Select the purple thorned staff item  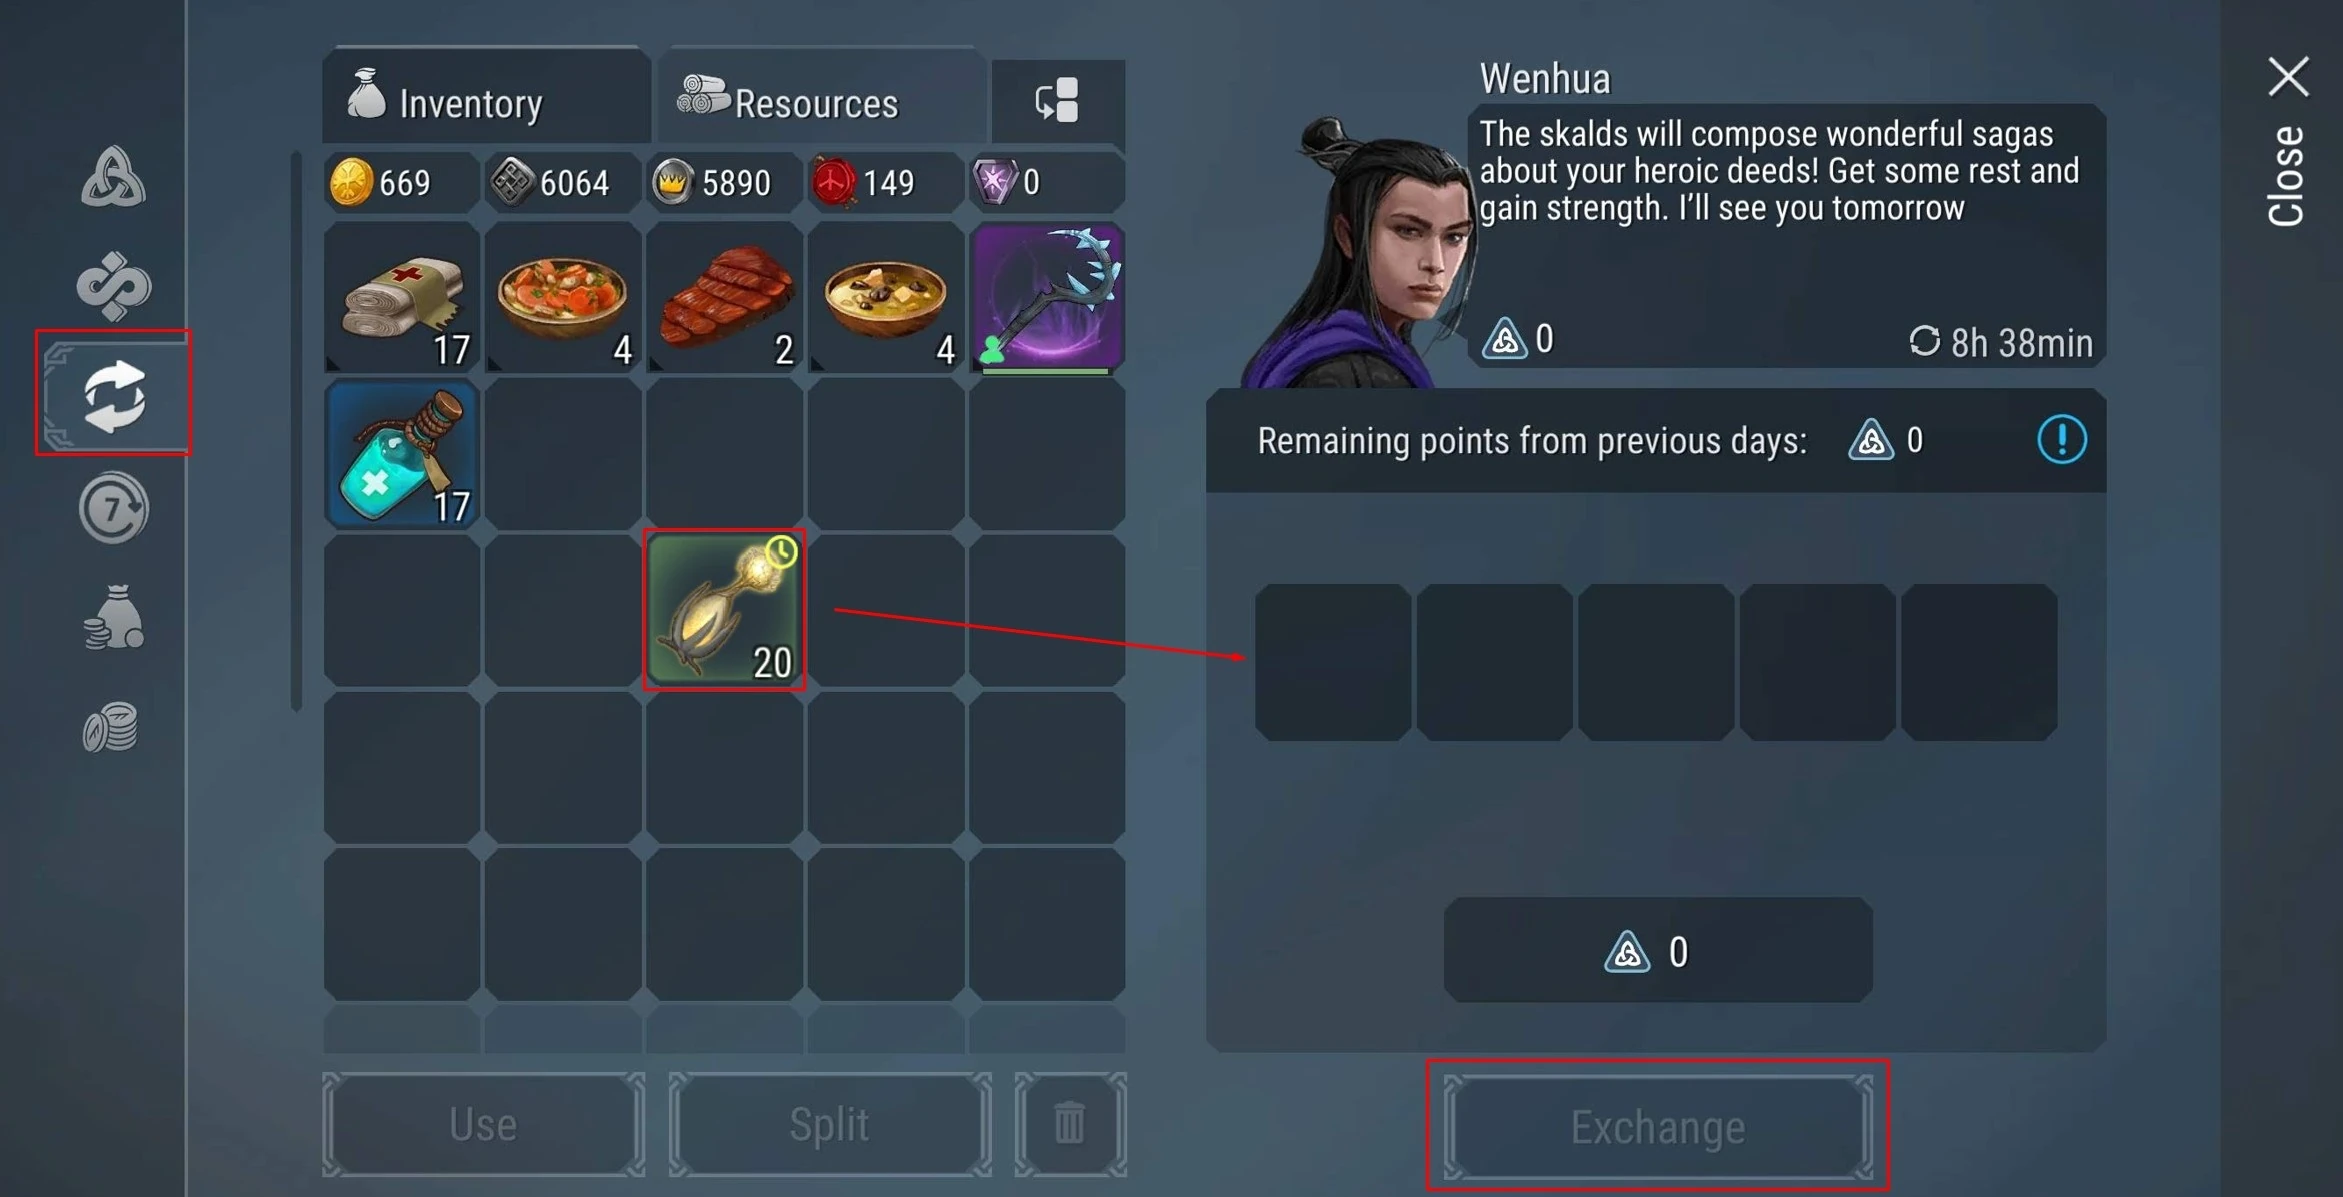coord(1047,297)
